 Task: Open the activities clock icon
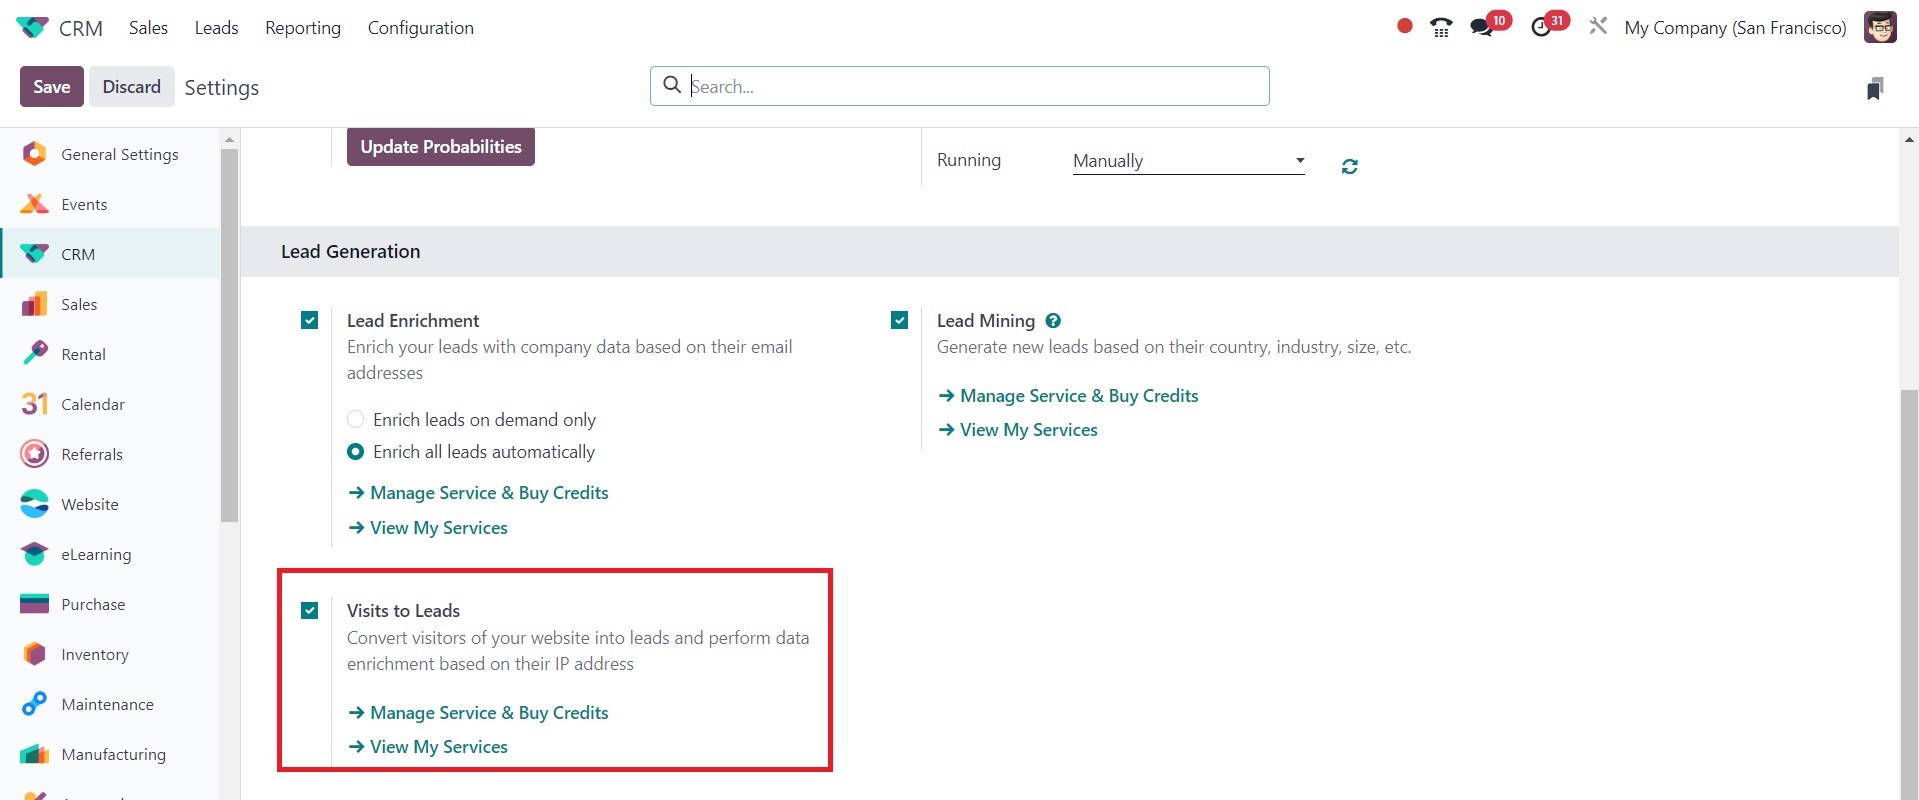(x=1541, y=27)
